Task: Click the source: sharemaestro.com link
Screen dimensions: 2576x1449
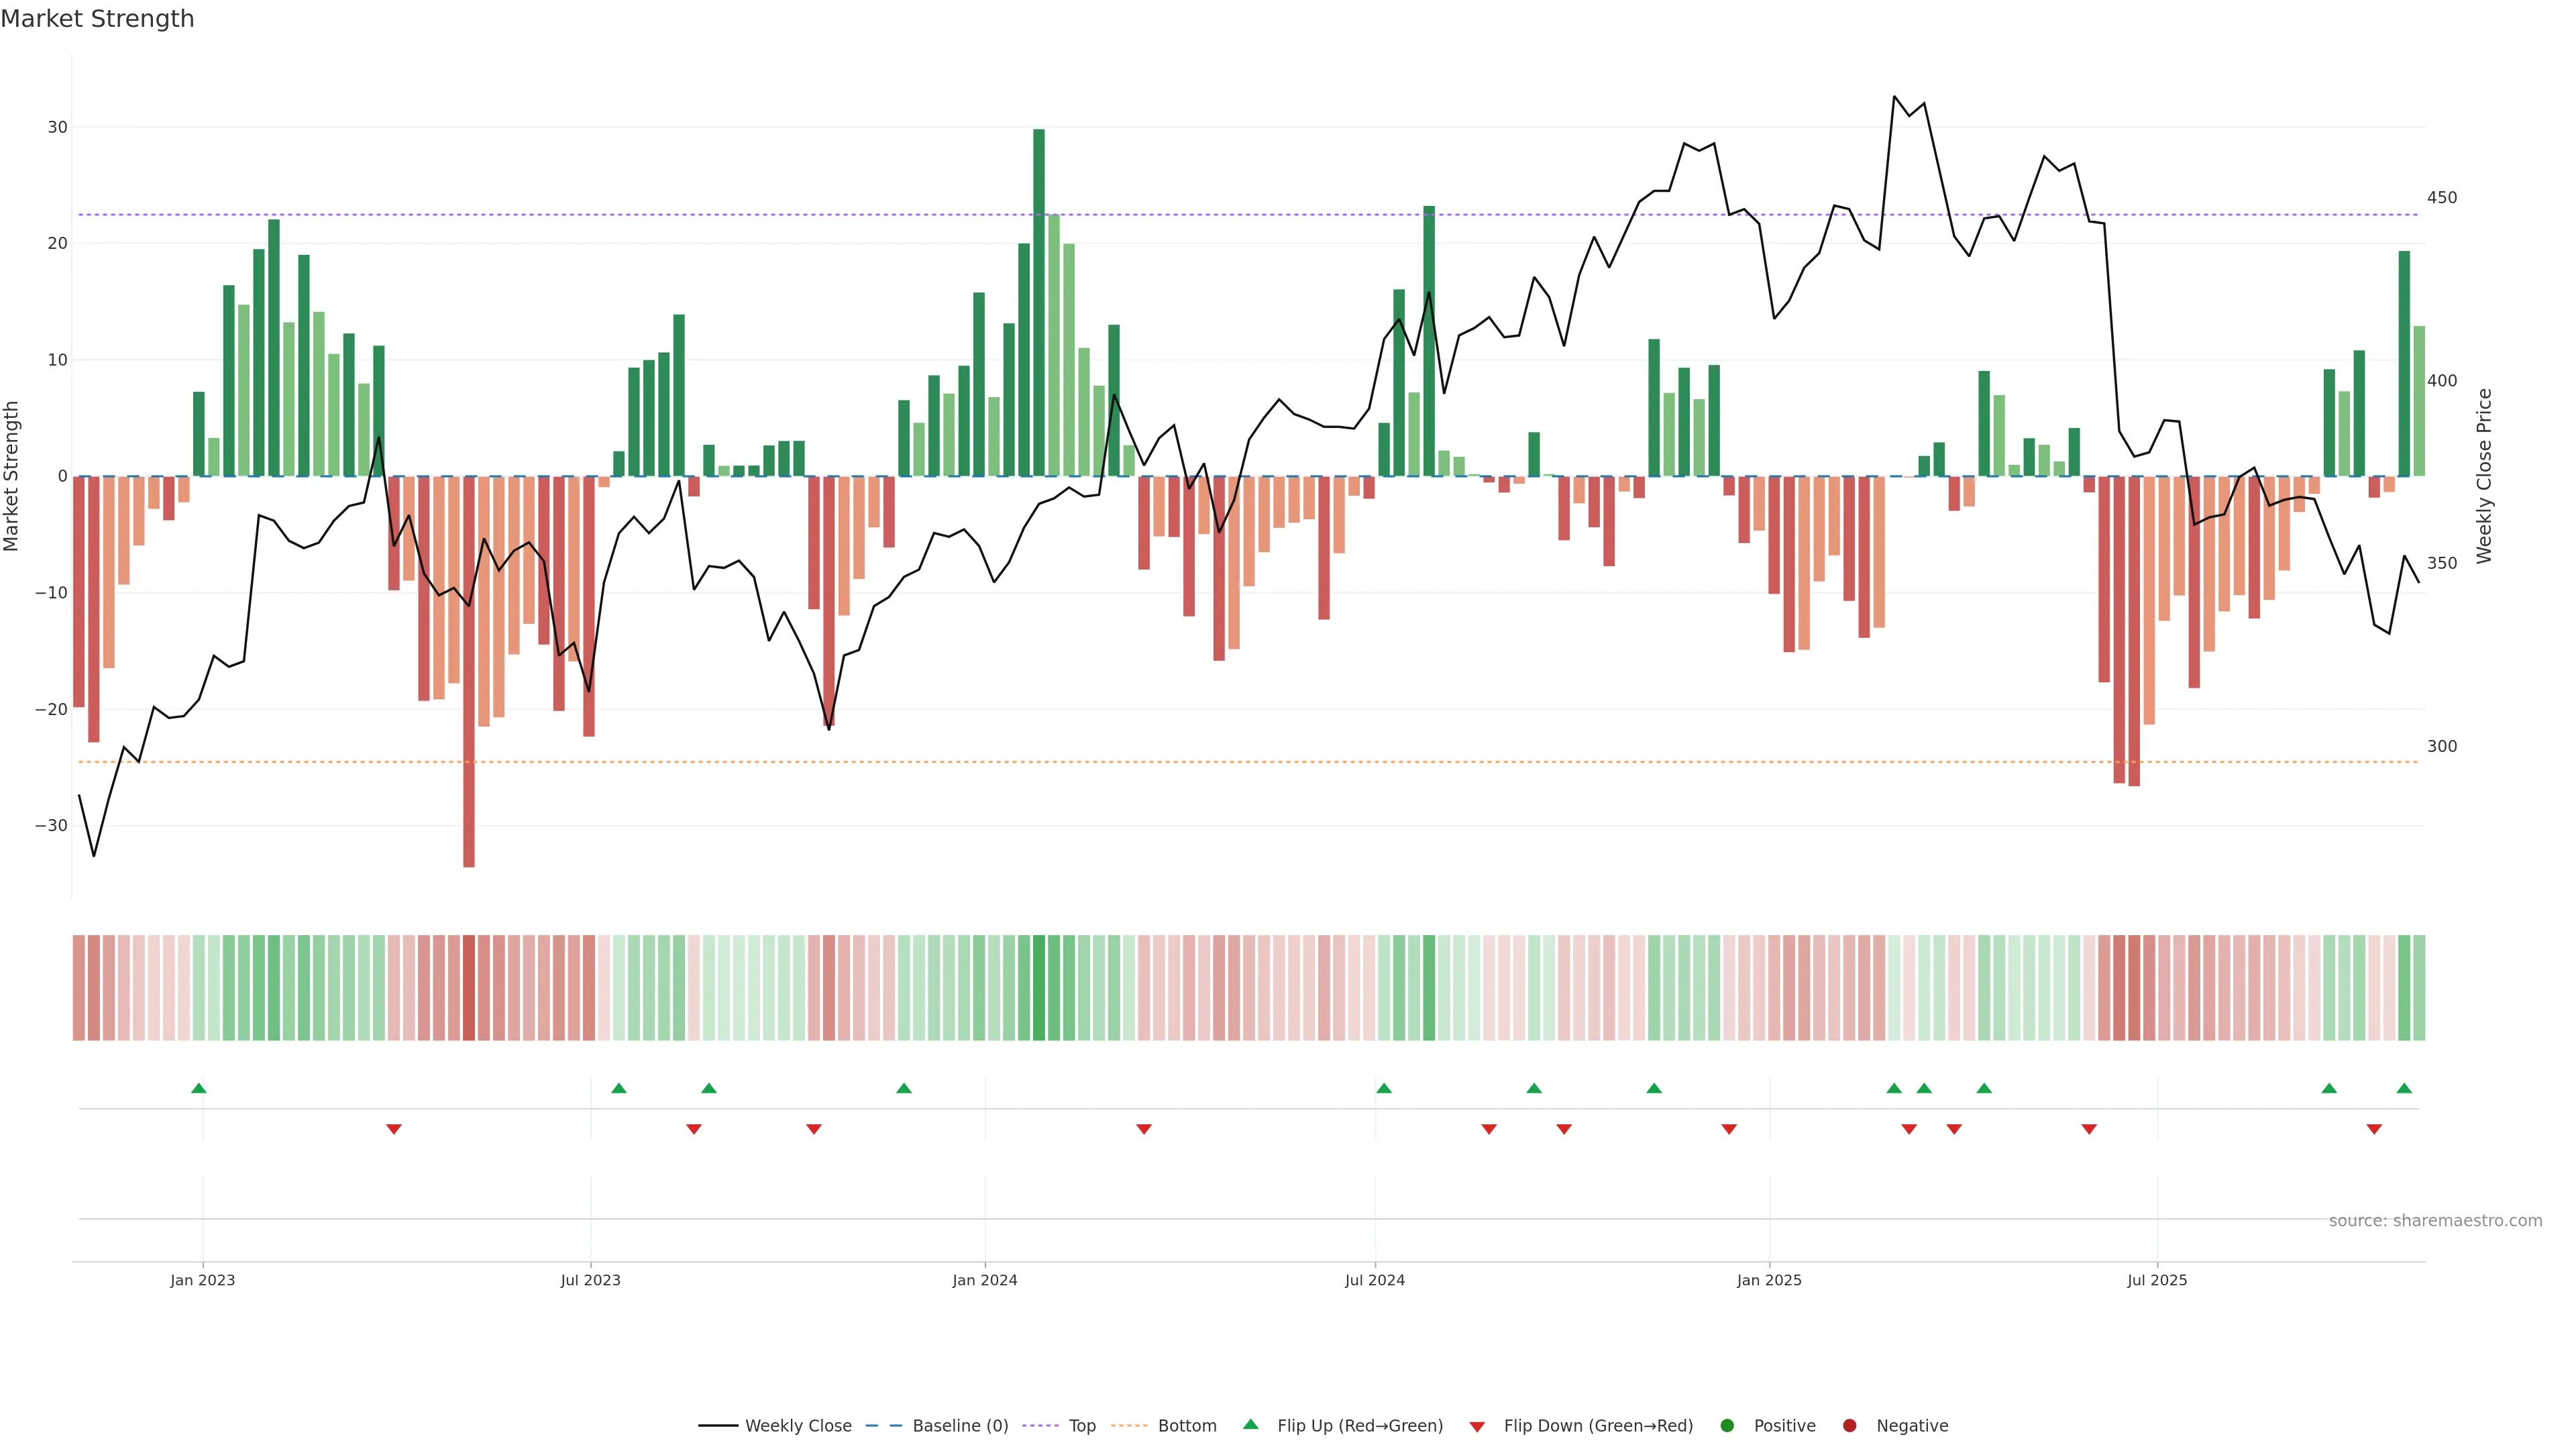Action: coord(2435,1221)
